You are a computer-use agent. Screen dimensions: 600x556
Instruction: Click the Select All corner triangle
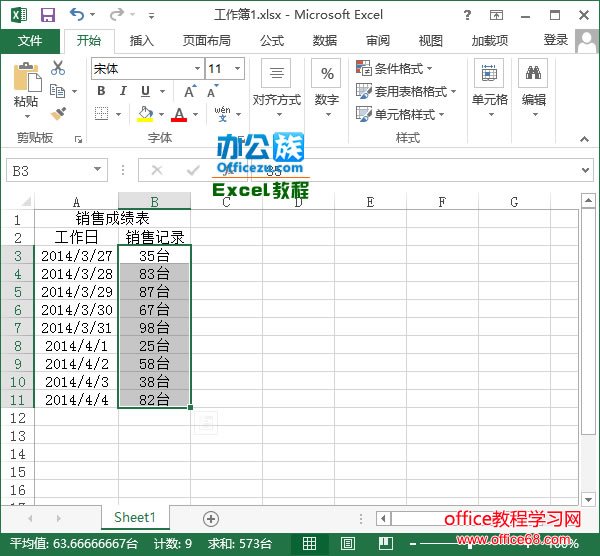point(26,201)
